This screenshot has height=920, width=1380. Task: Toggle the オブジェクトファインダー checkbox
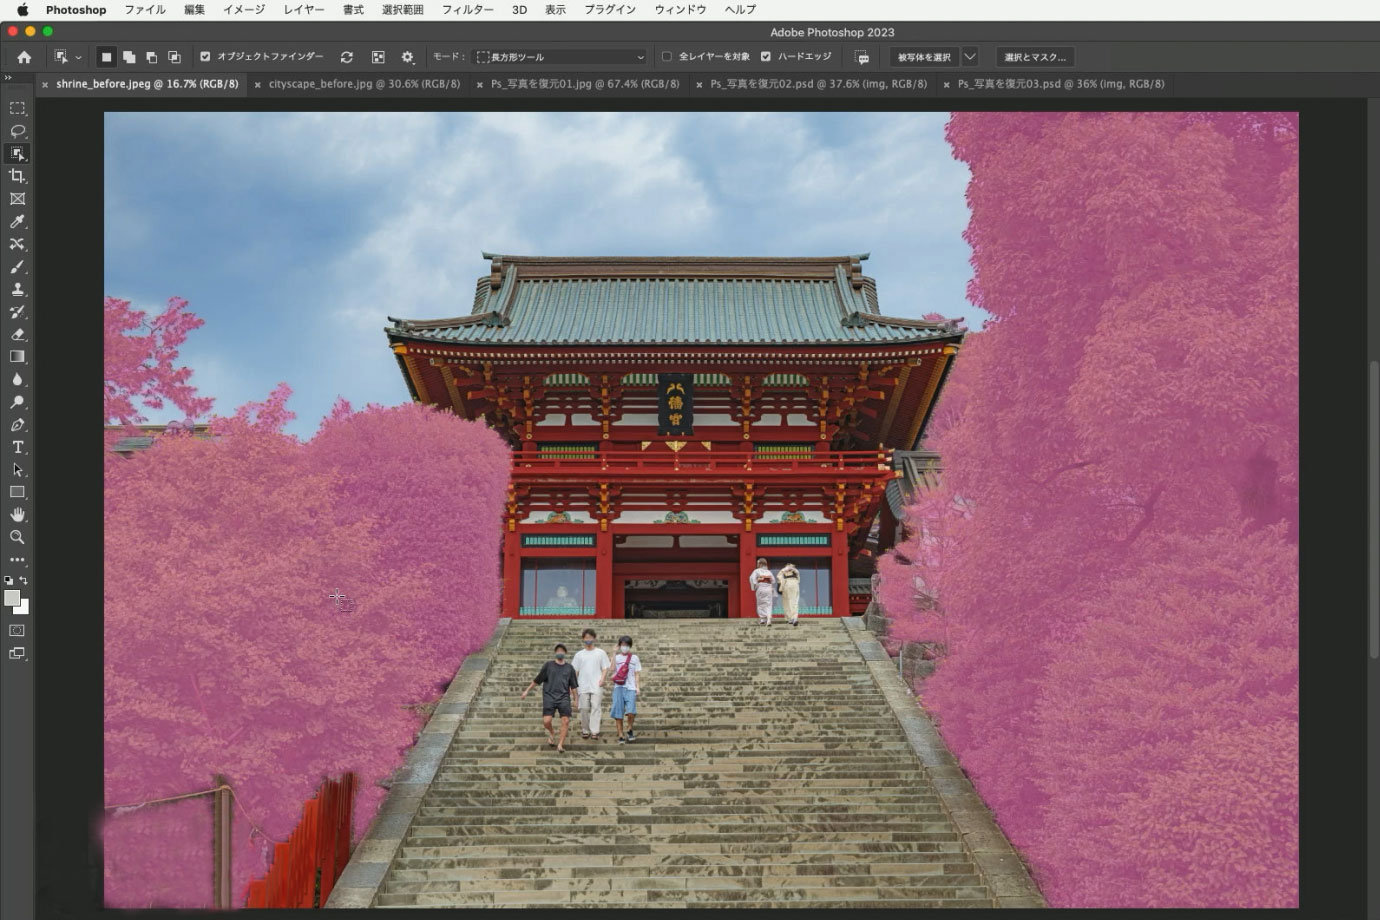[205, 57]
